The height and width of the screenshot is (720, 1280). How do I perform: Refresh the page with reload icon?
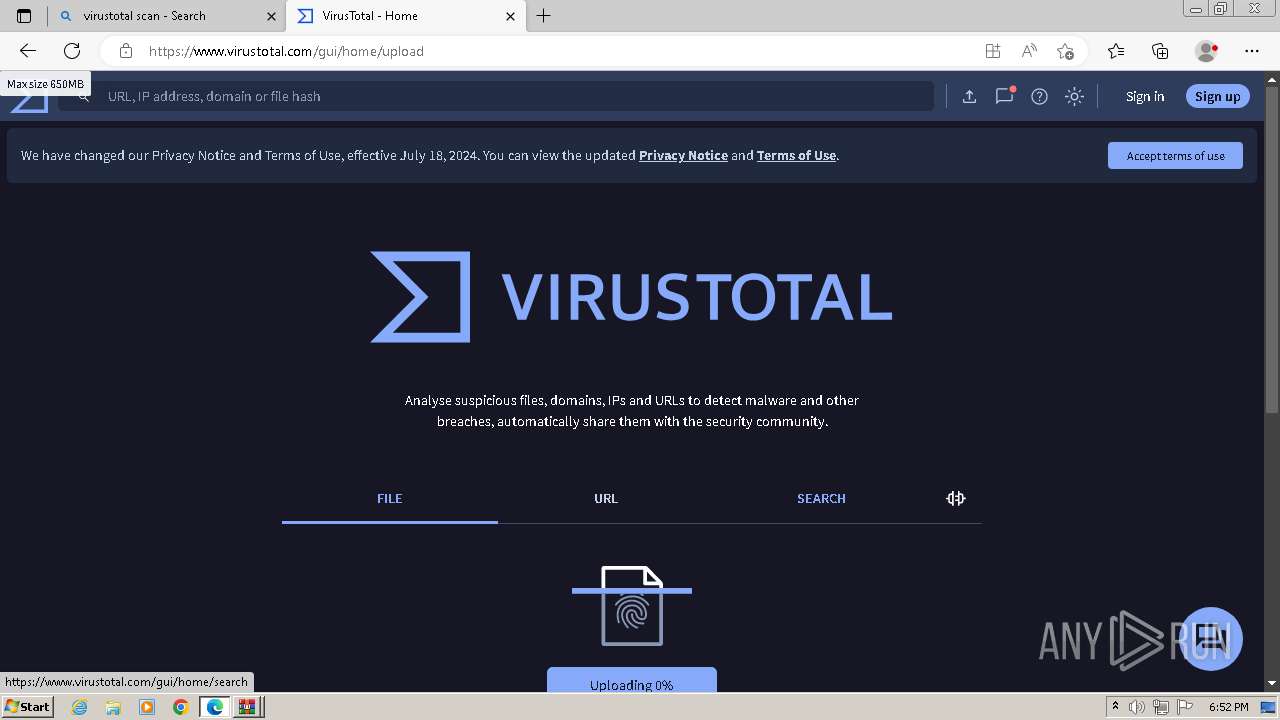(x=72, y=51)
